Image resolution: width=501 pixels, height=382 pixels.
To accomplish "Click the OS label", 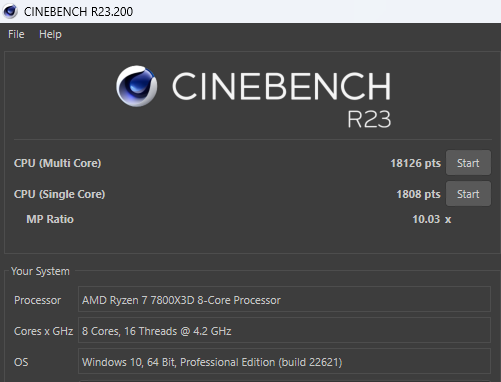I will click(21, 362).
